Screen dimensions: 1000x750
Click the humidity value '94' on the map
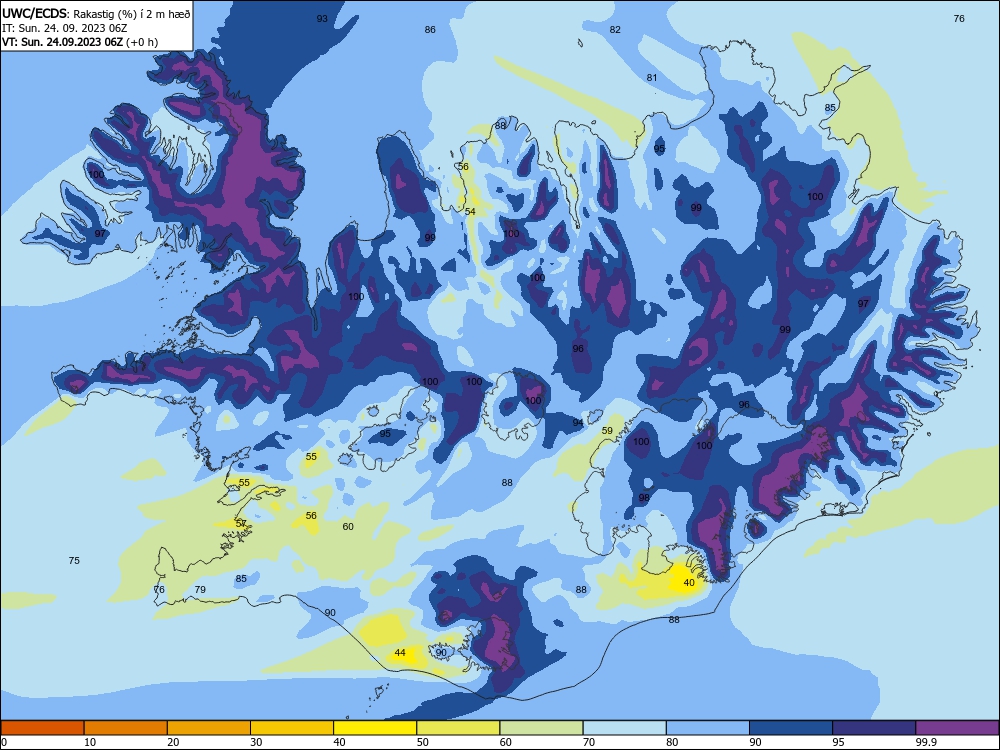tap(578, 423)
